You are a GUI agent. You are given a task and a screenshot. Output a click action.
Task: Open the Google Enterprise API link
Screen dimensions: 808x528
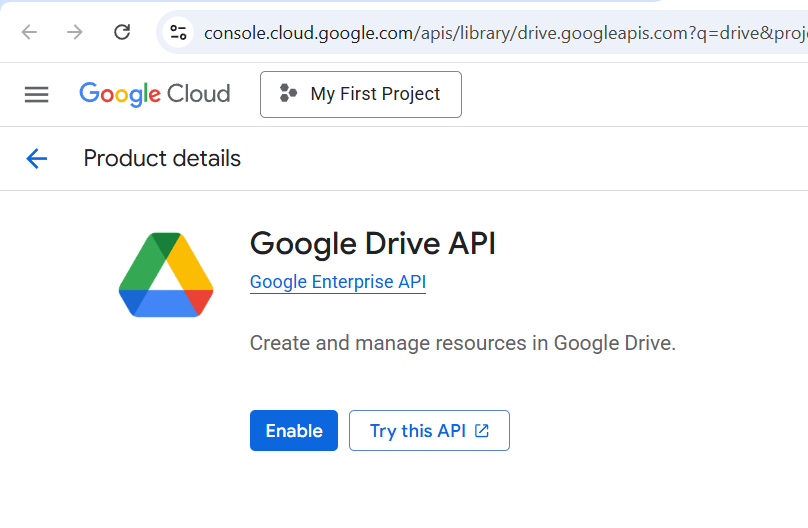(338, 282)
